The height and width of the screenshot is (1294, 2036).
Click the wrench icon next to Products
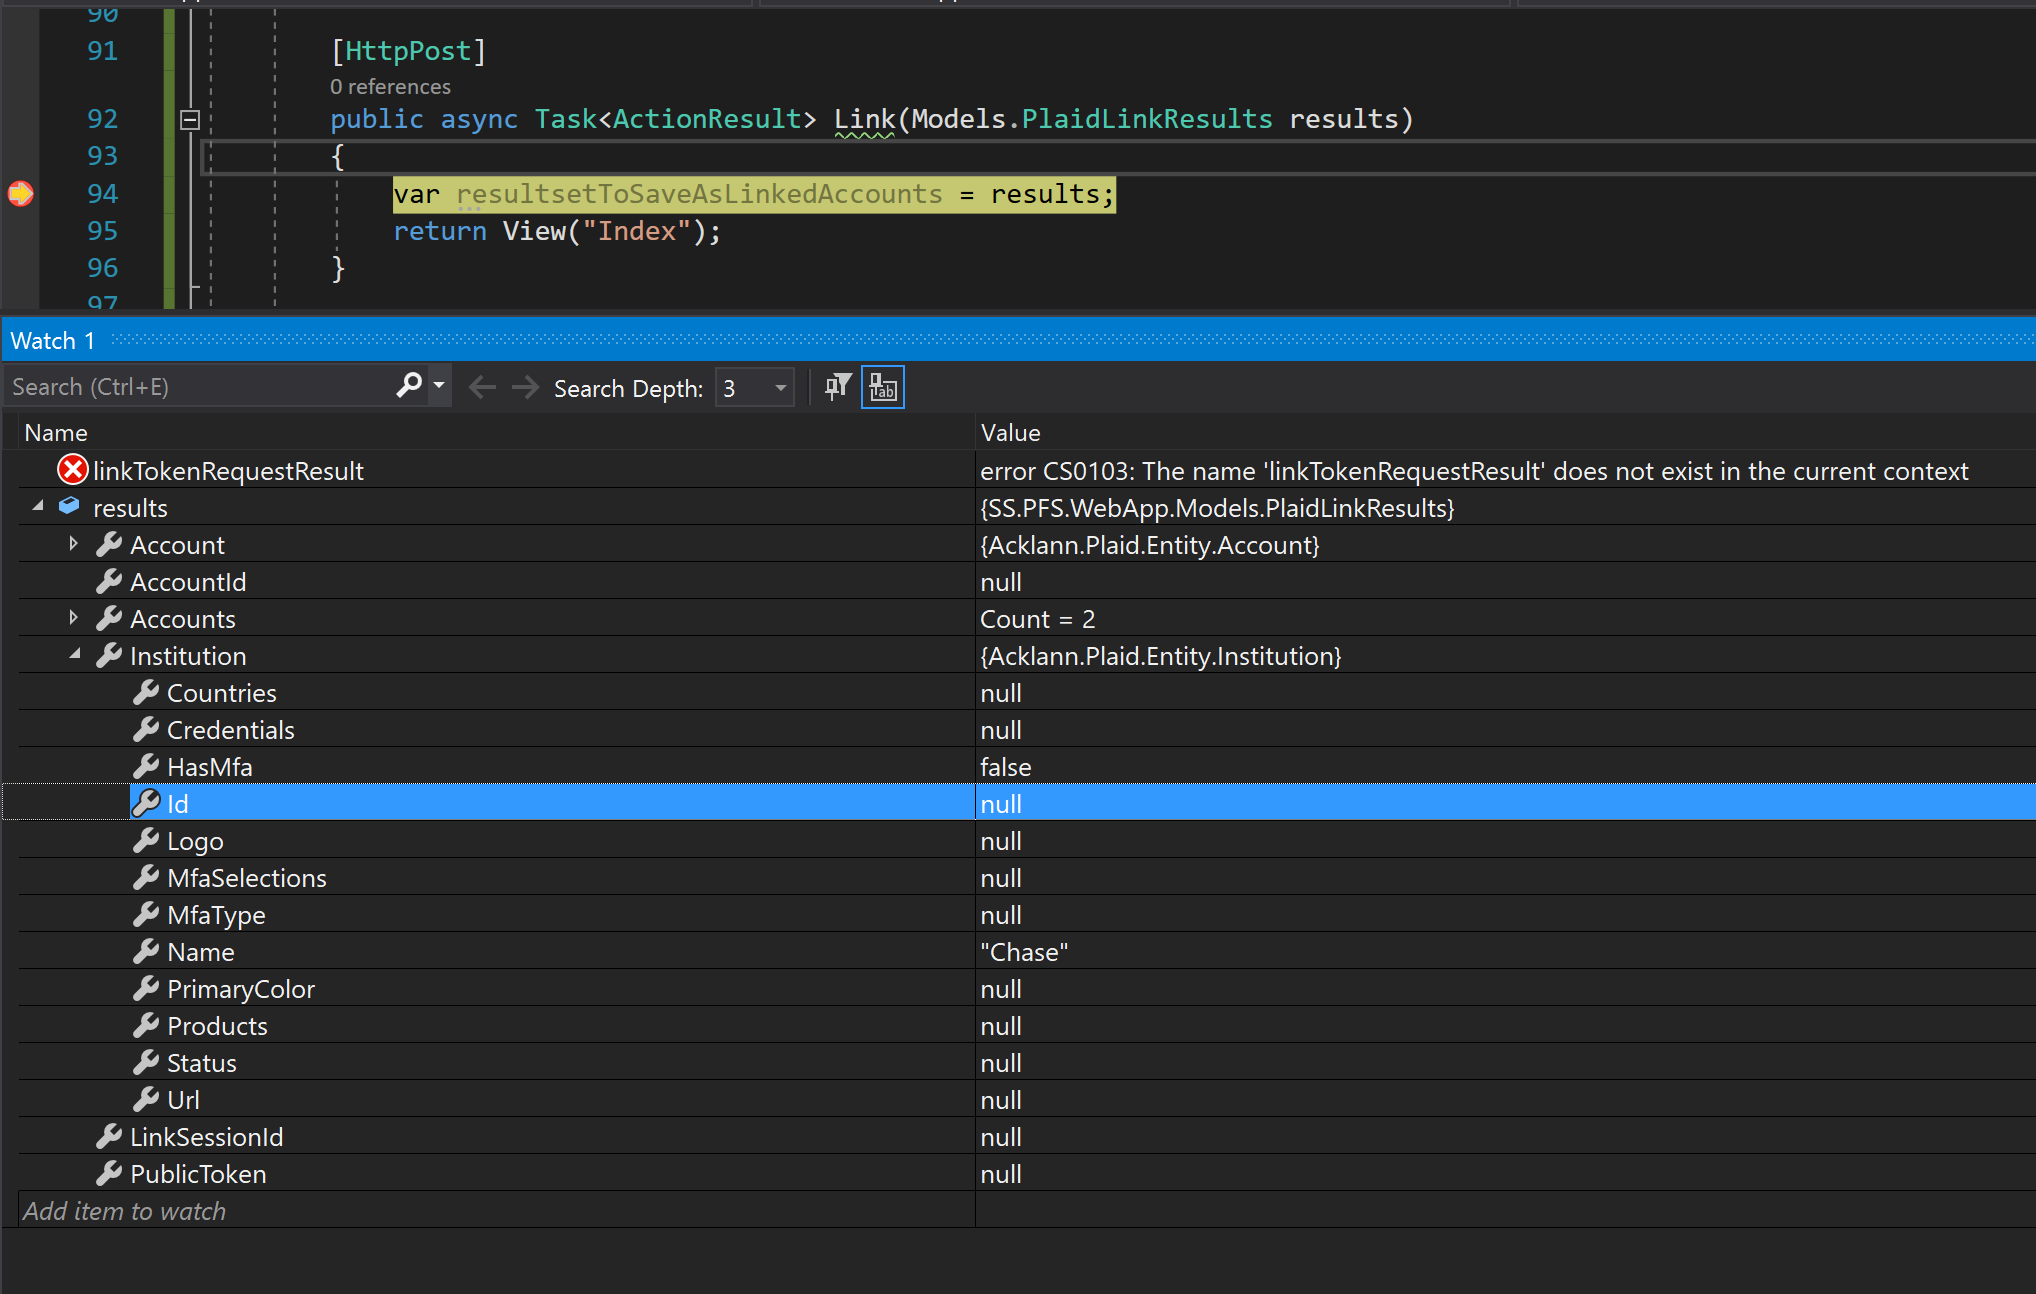[146, 1025]
